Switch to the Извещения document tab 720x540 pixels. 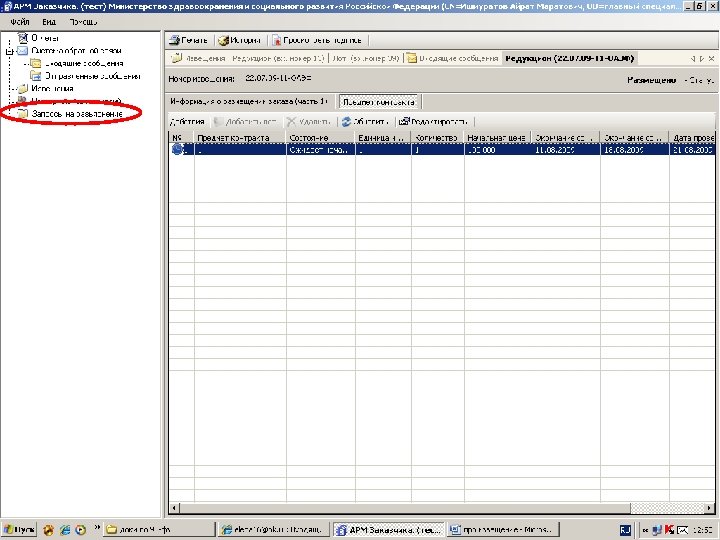coord(199,58)
